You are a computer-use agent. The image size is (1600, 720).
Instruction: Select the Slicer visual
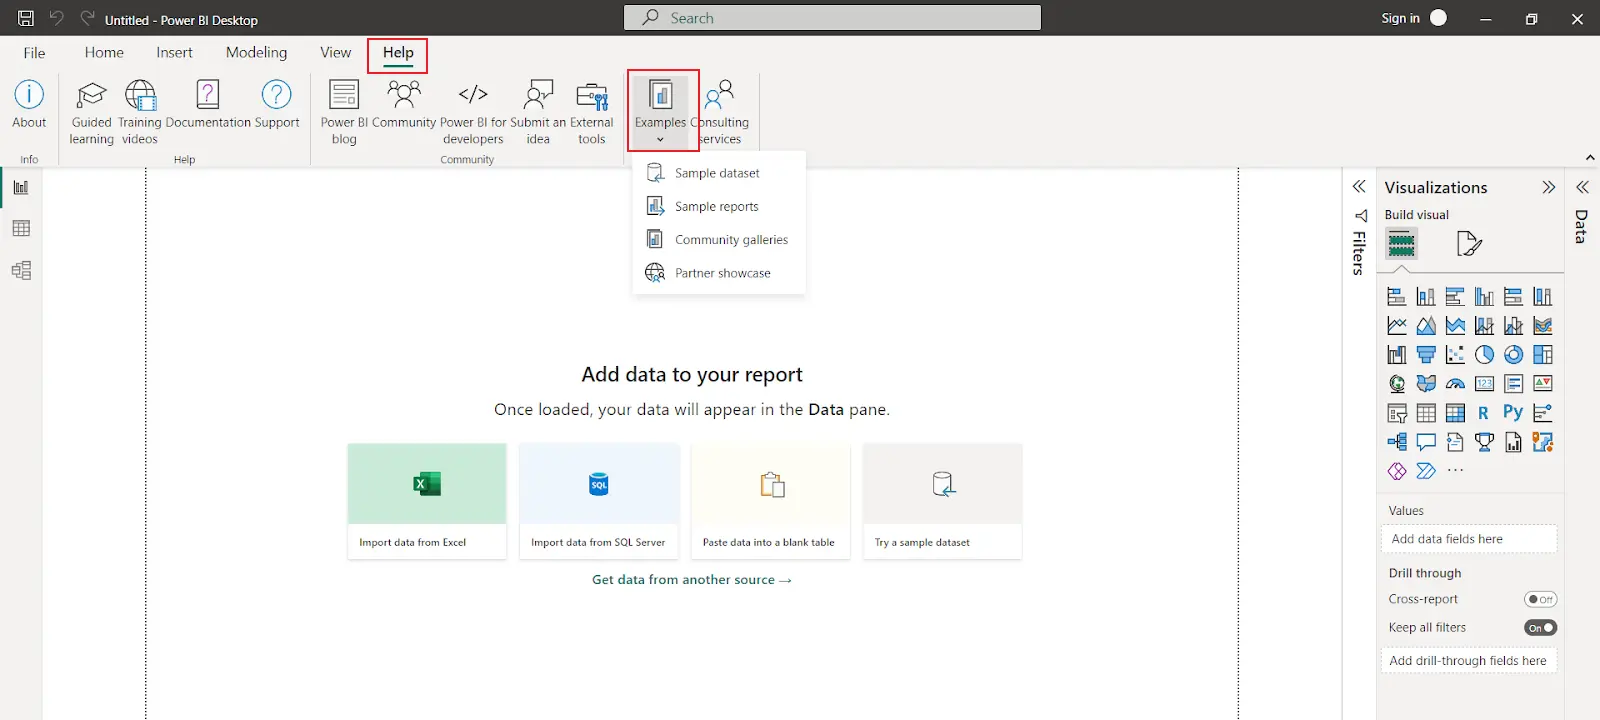[x=1397, y=413]
